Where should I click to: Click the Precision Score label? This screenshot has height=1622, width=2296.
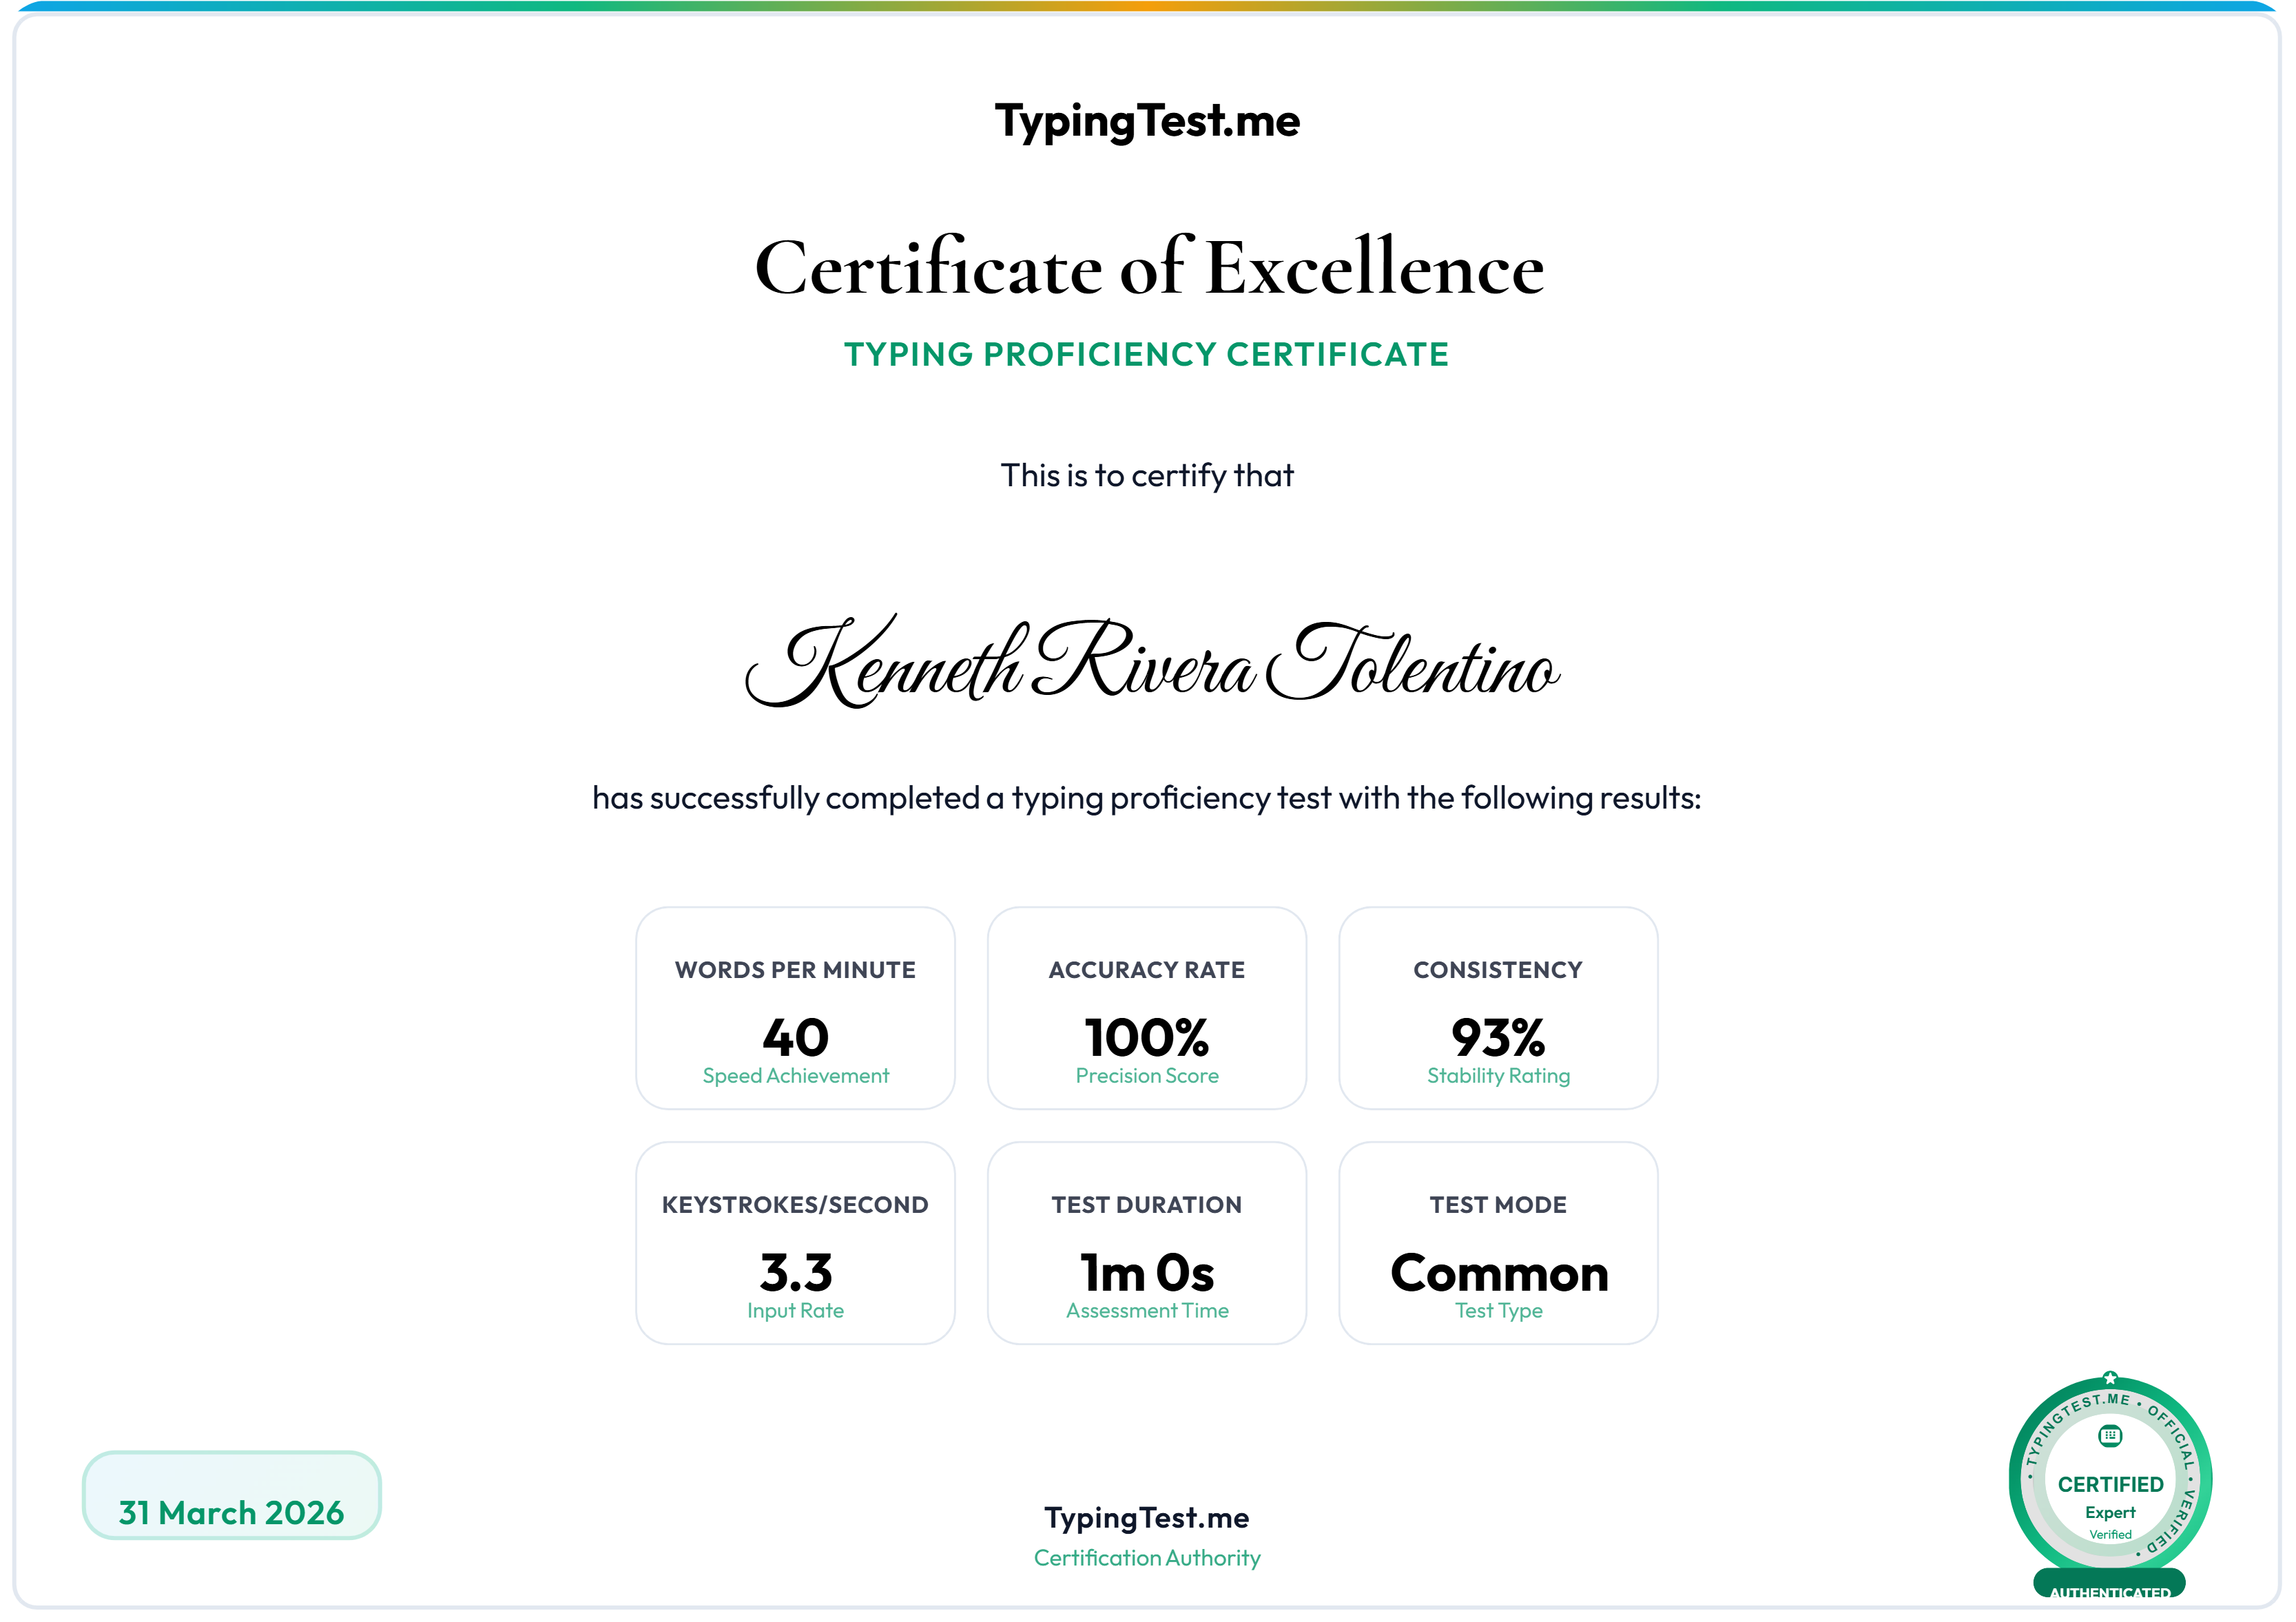coord(1147,1076)
